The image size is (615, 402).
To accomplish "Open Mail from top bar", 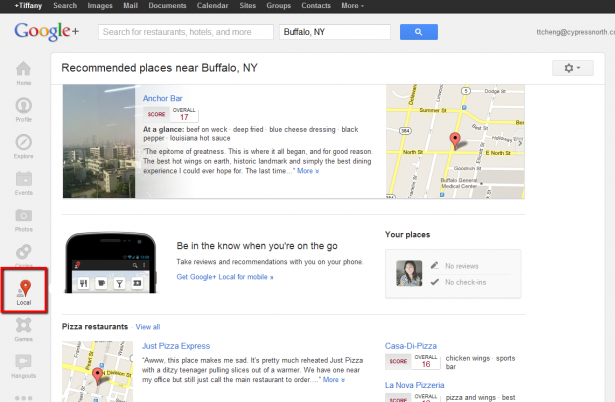I will pos(130,6).
